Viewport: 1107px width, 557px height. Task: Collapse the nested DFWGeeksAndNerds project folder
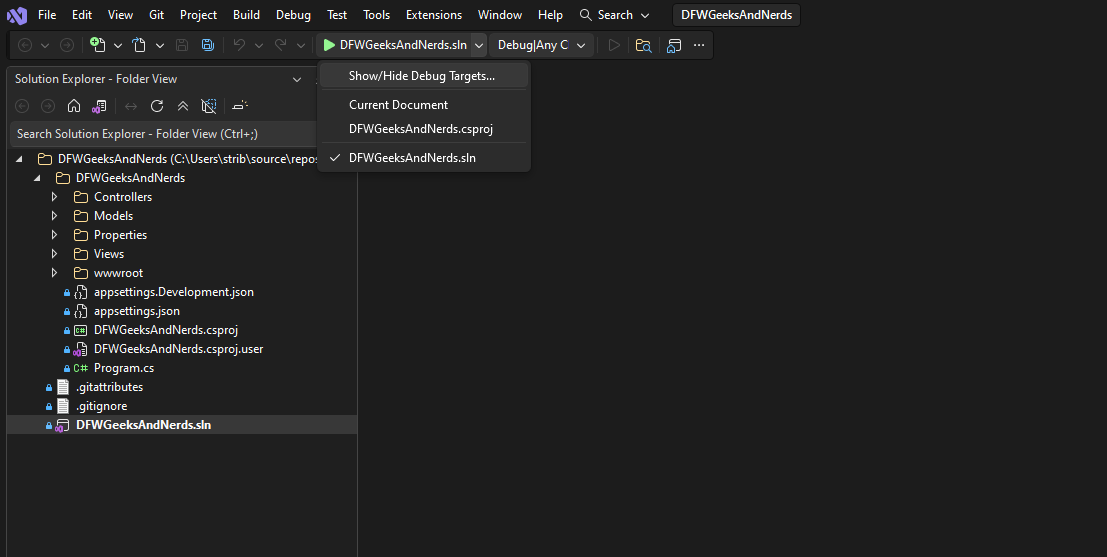click(37, 178)
